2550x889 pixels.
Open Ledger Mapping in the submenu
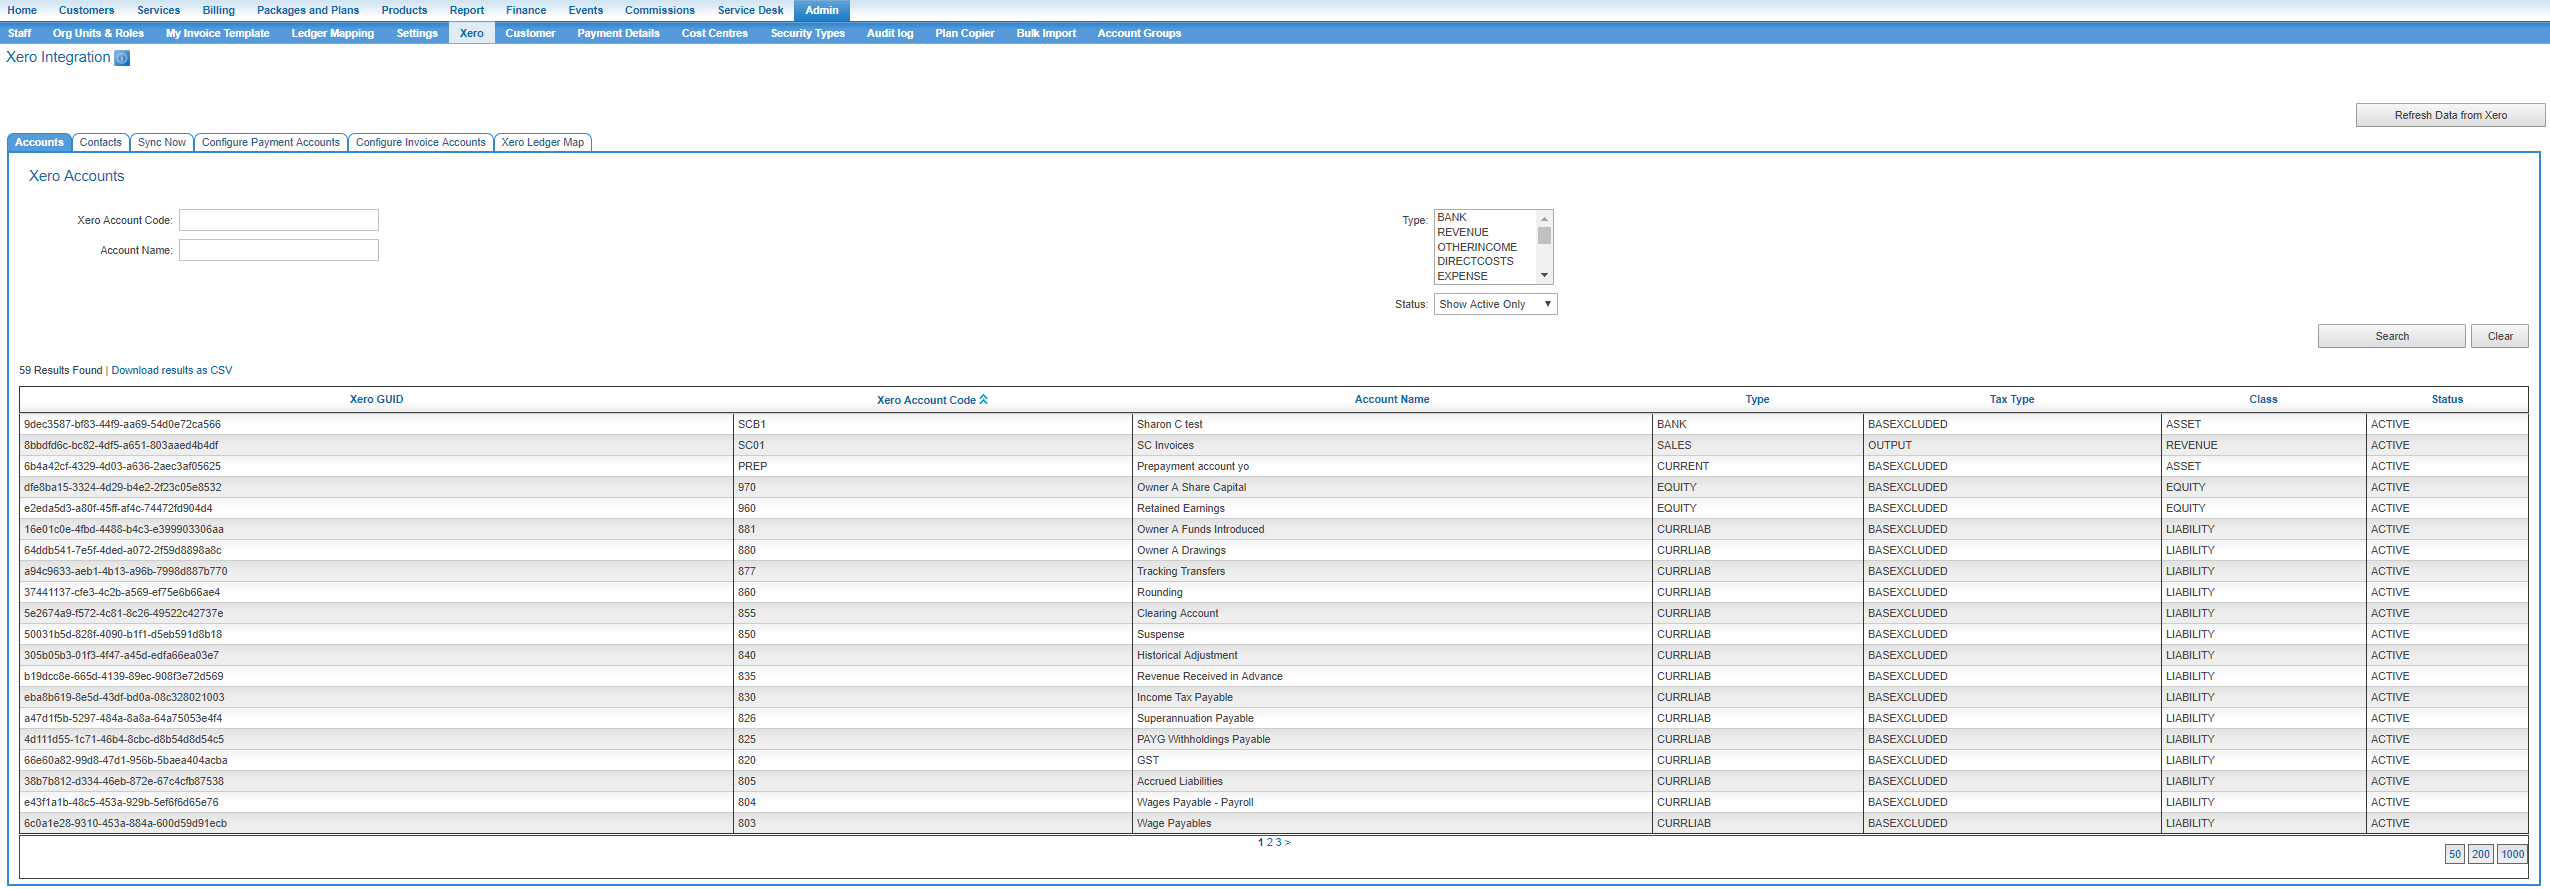click(x=332, y=33)
